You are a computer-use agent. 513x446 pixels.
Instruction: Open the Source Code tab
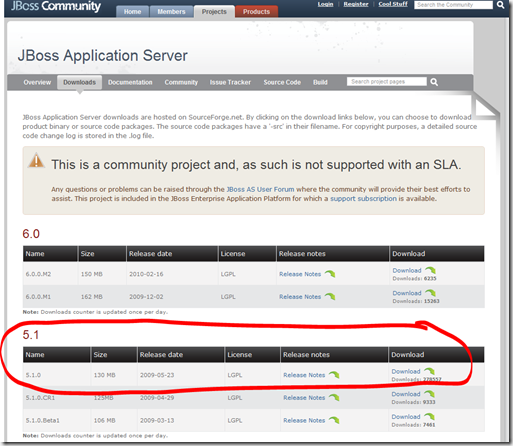click(x=282, y=82)
